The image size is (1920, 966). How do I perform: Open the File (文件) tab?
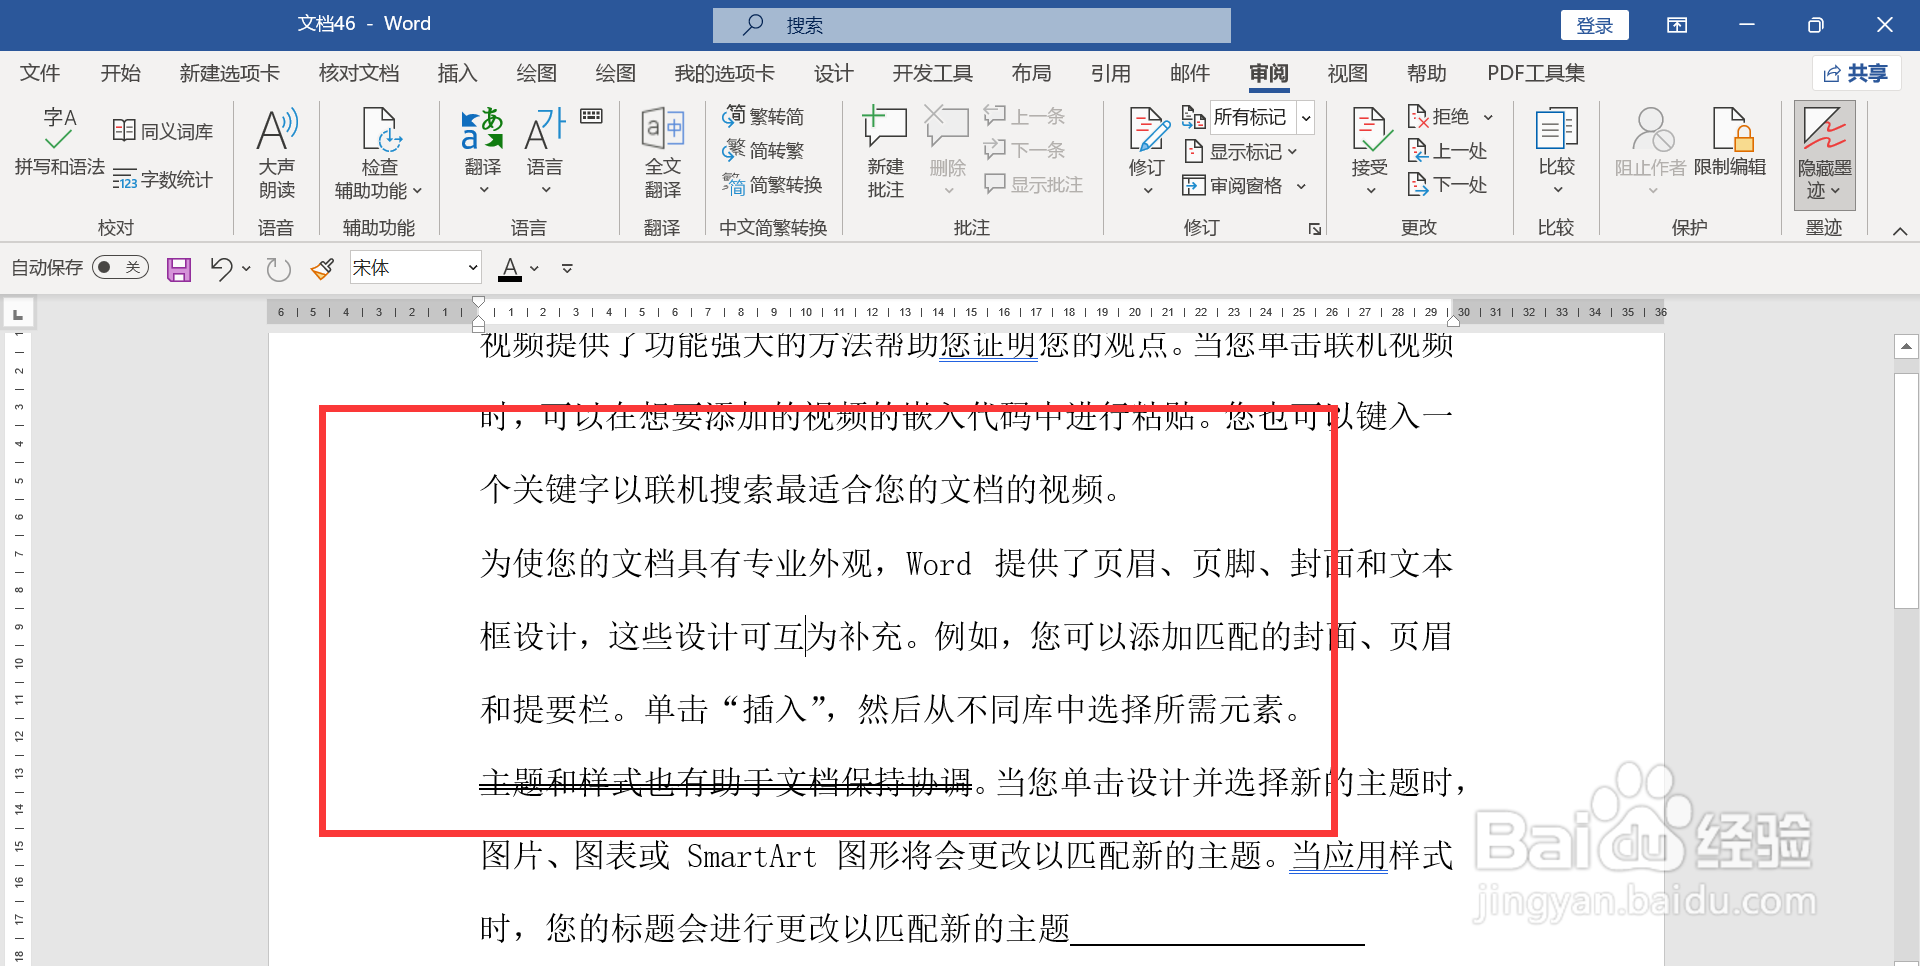[40, 73]
